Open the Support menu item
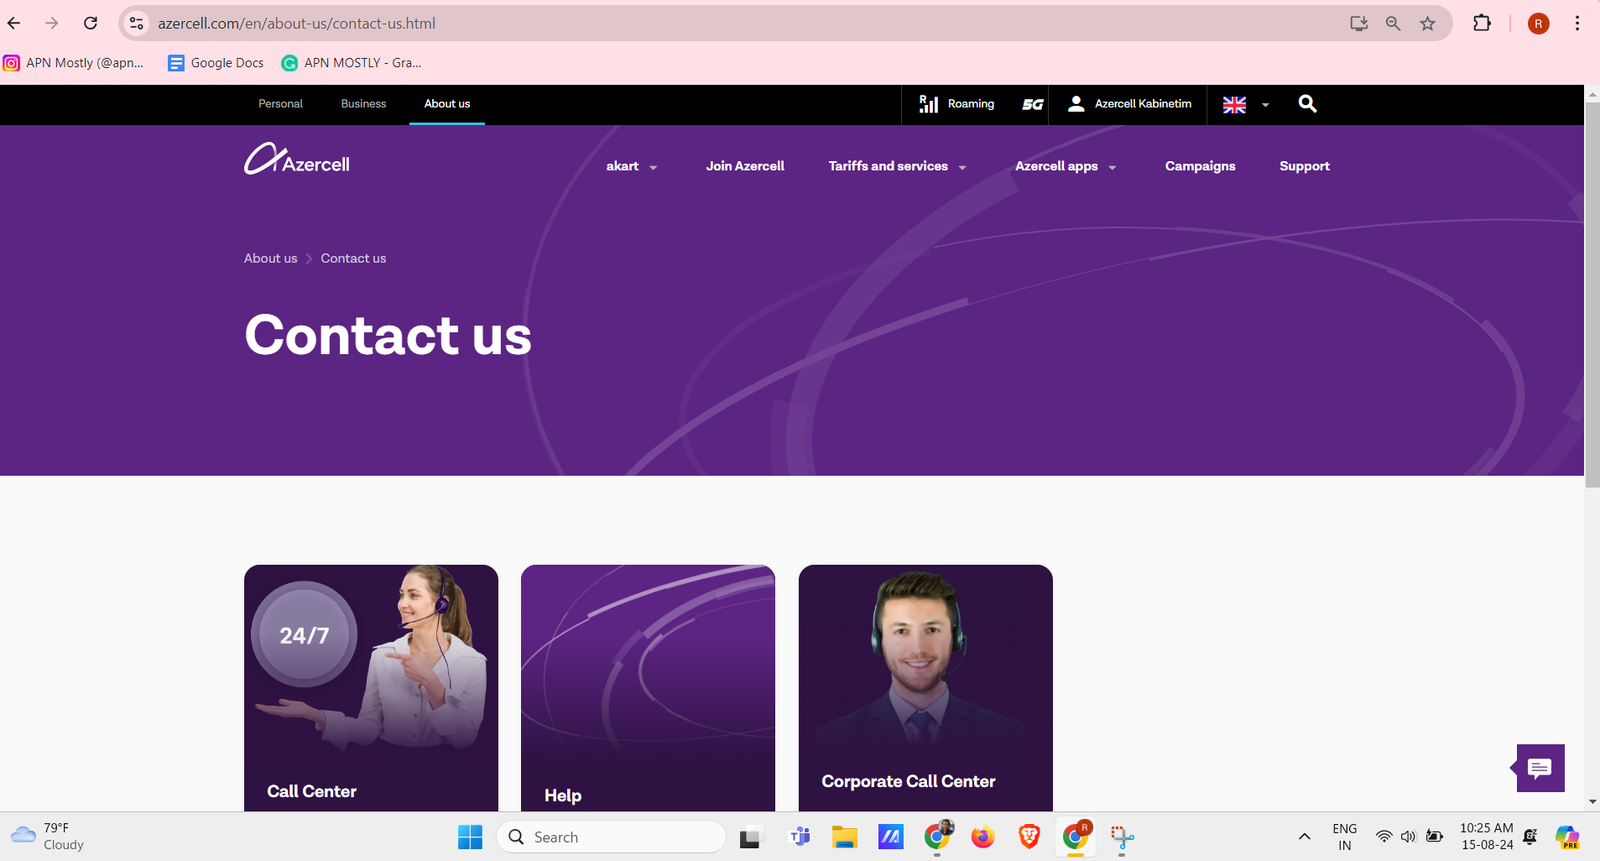 pos(1304,166)
